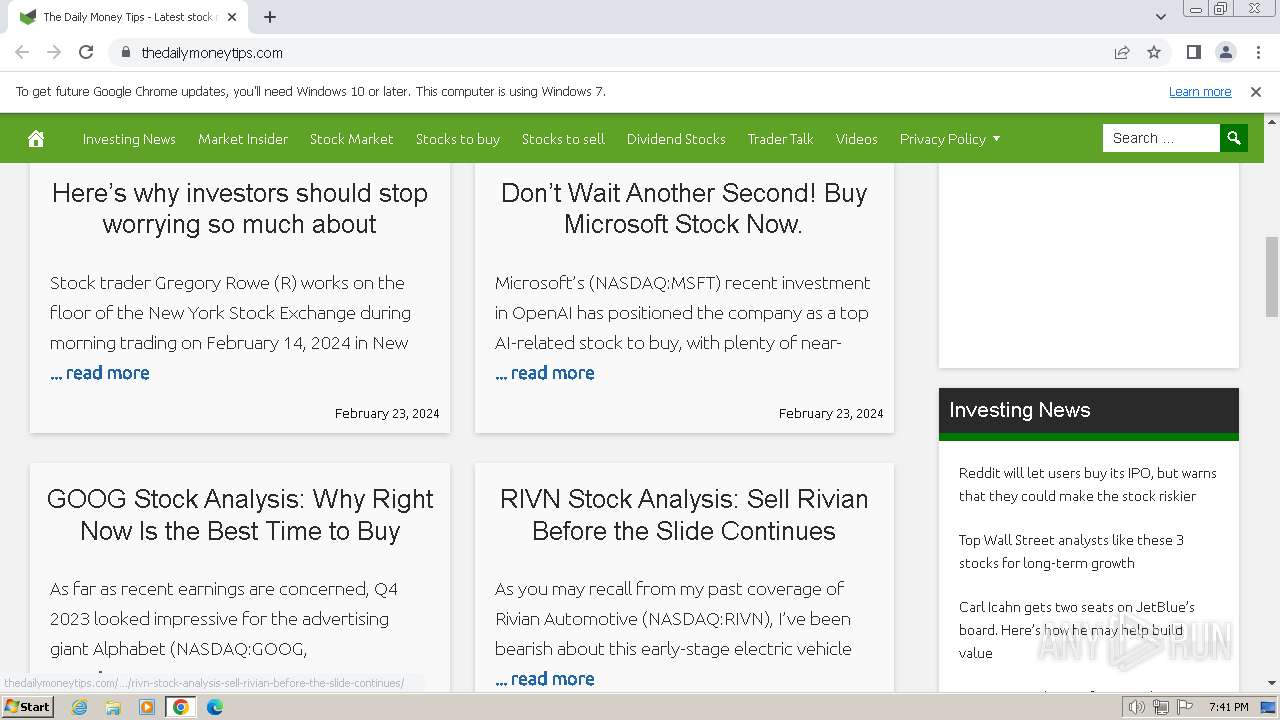Click the address bar URL

coord(212,52)
